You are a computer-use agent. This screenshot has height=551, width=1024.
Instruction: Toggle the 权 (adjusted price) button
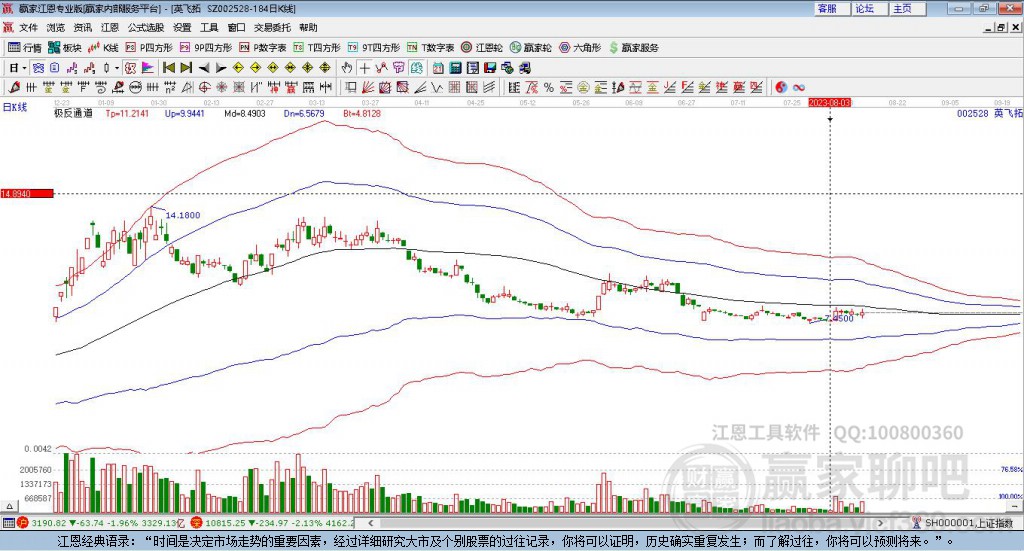pyautogui.click(x=131, y=68)
